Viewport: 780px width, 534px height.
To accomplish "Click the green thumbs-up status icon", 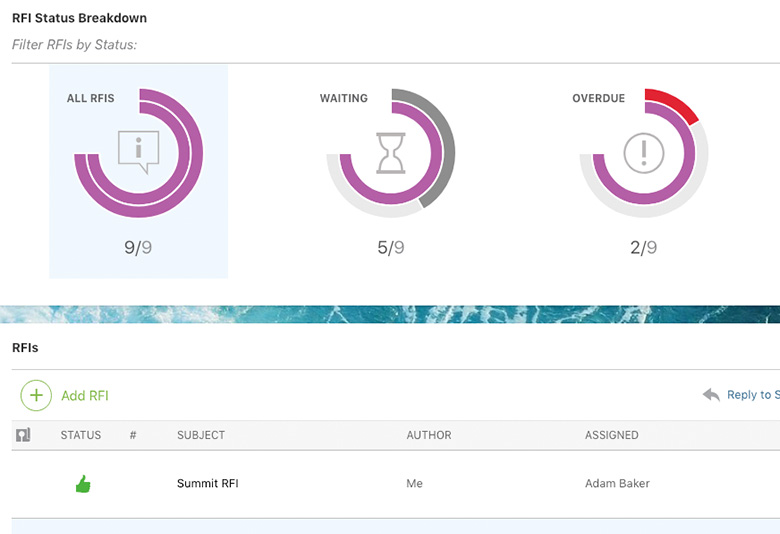I will [83, 484].
